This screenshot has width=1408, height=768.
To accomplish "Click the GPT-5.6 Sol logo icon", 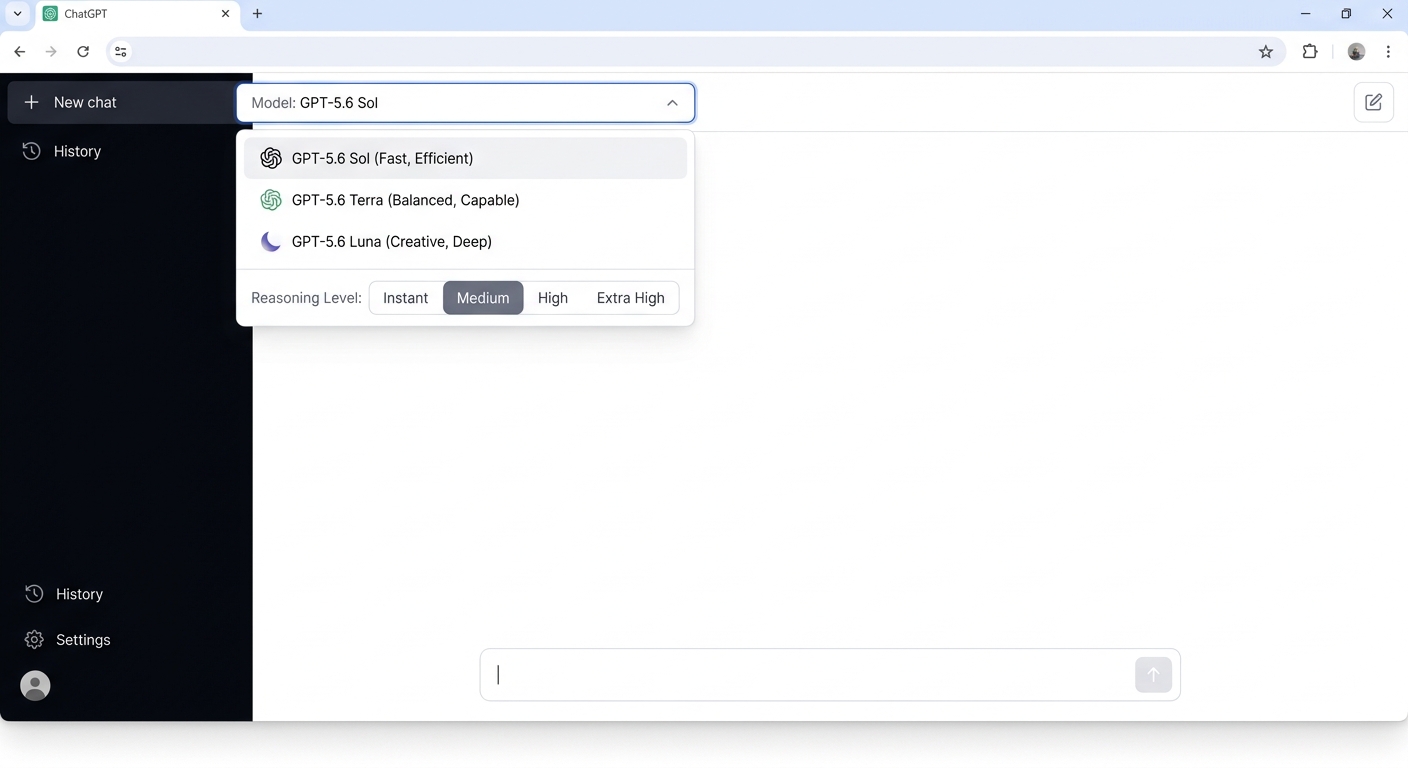I will click(x=271, y=158).
